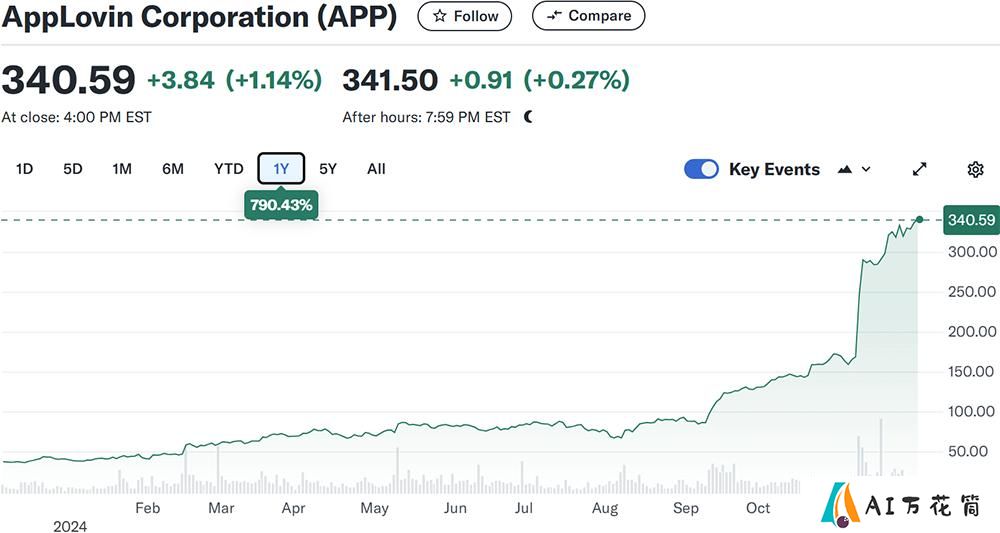The width and height of the screenshot is (1000, 533).
Task: Click the after-hours moon icon
Action: click(528, 117)
